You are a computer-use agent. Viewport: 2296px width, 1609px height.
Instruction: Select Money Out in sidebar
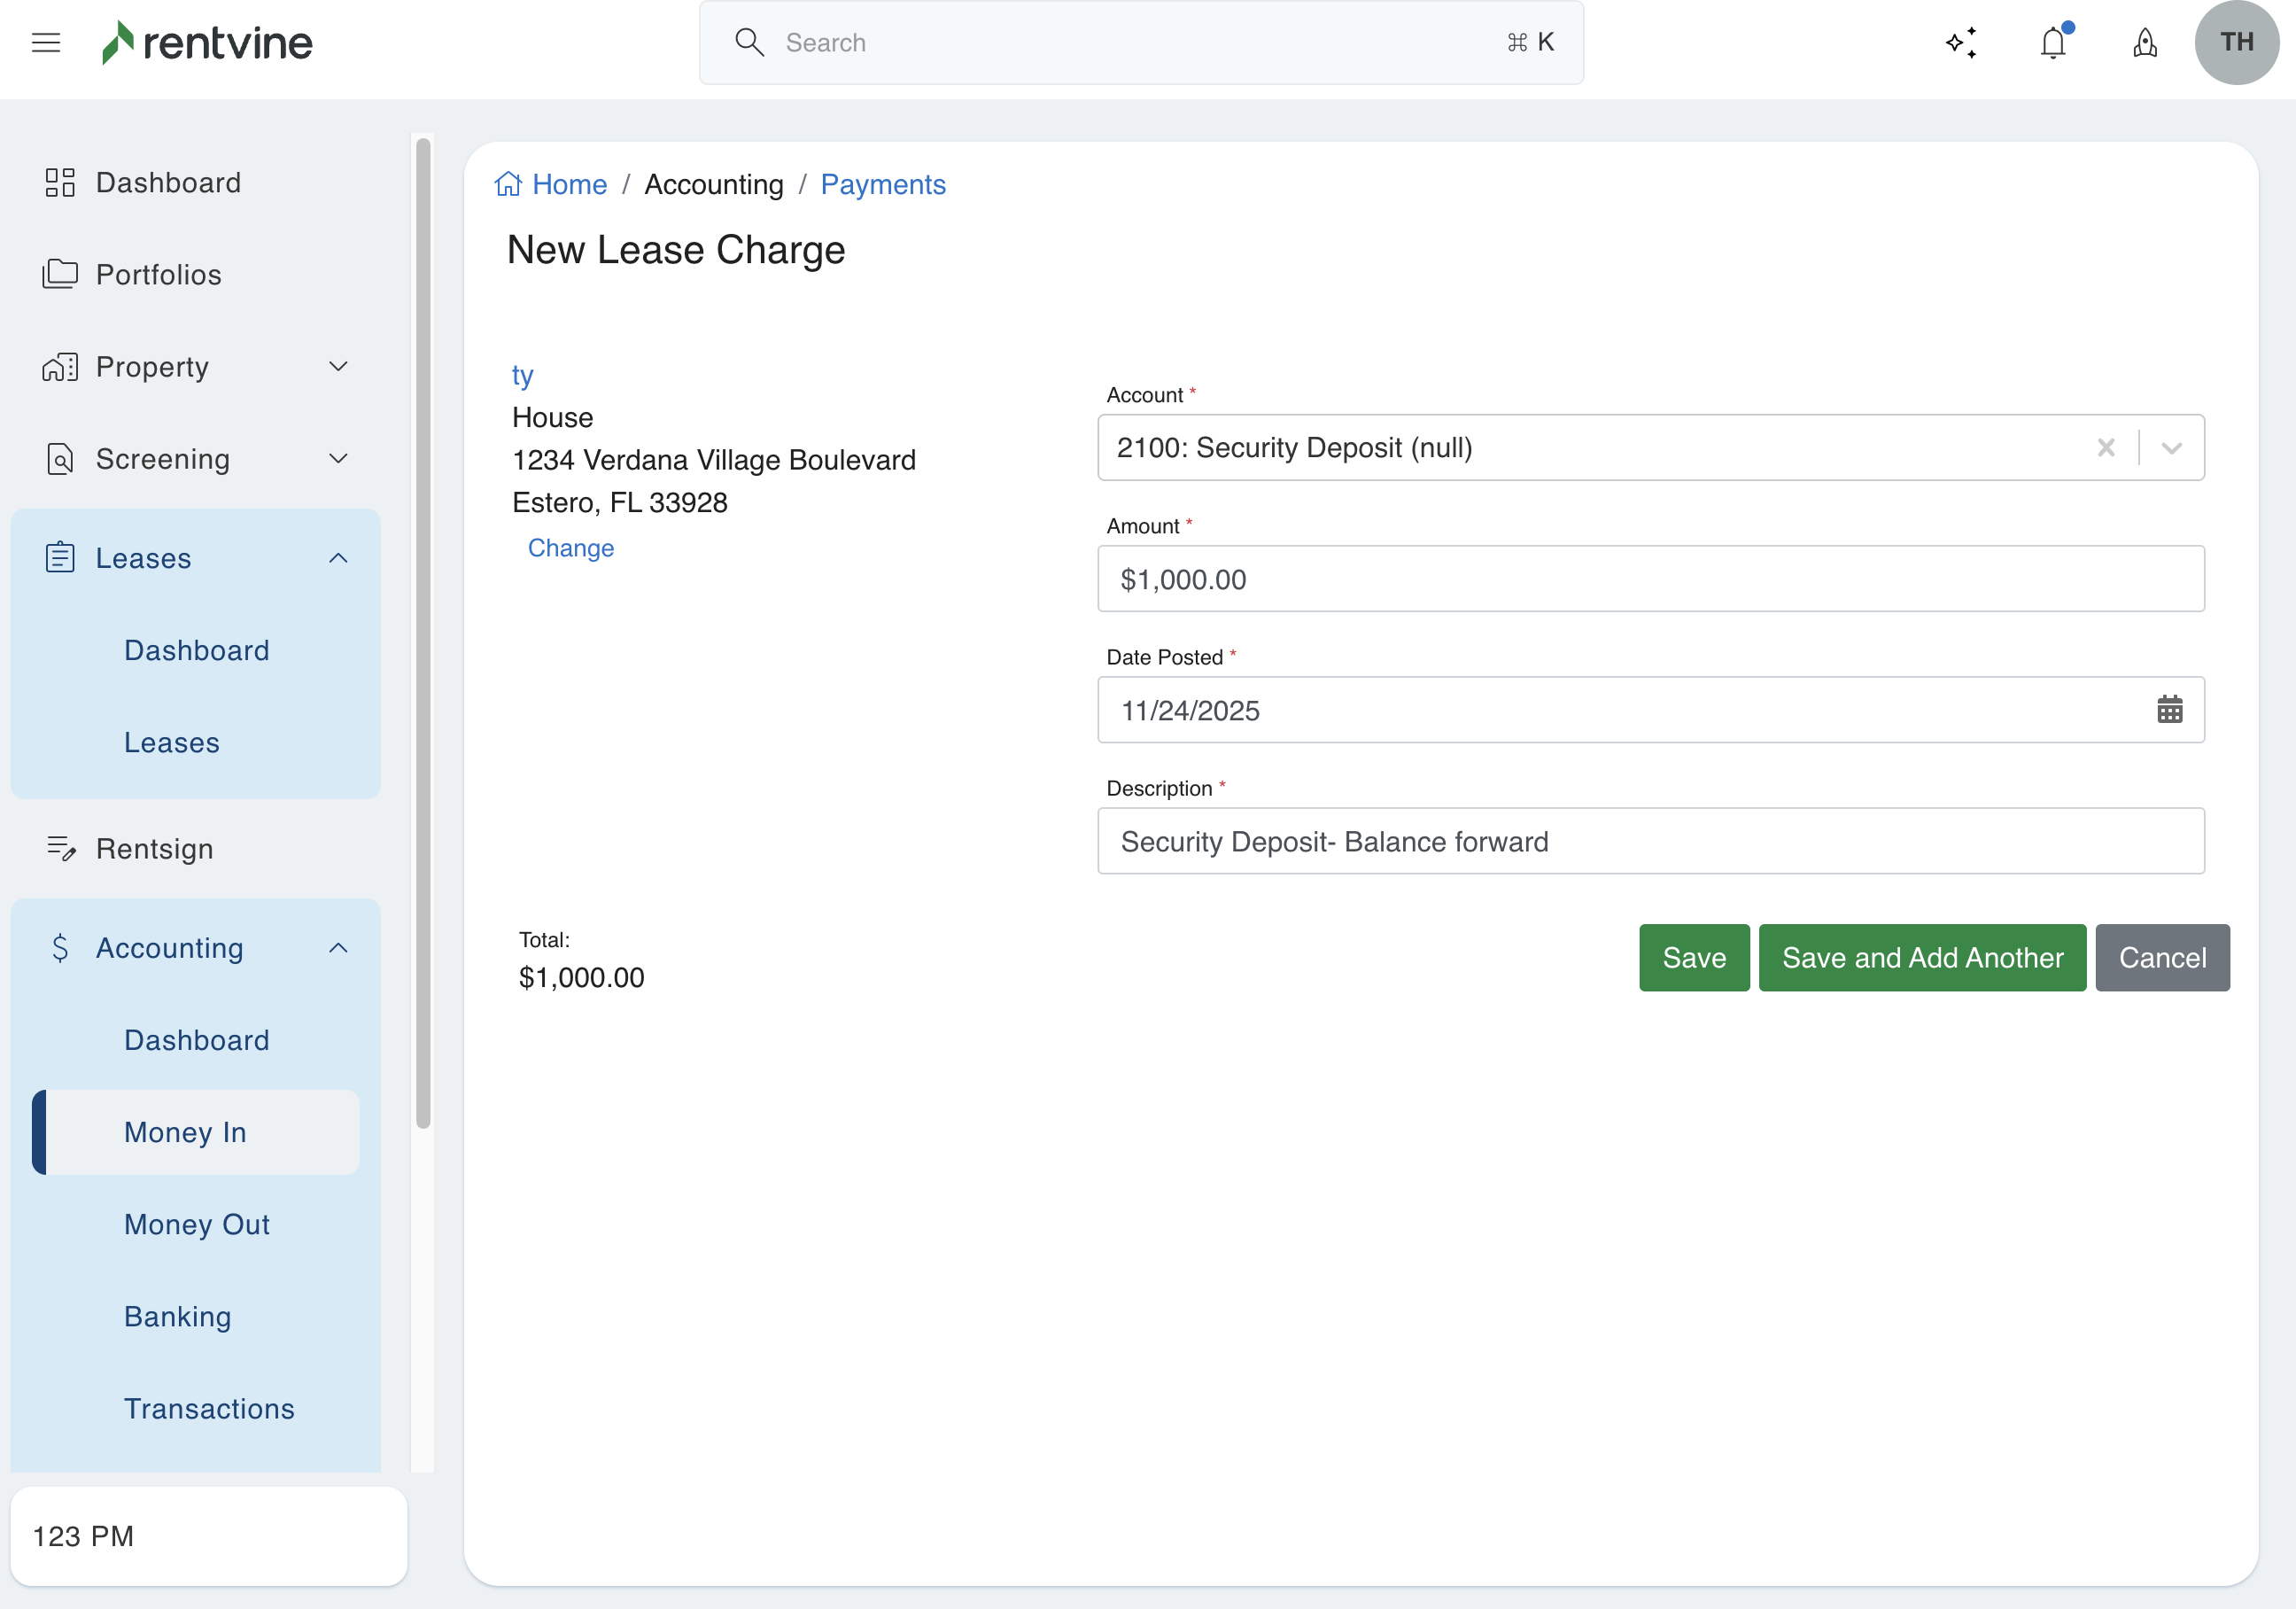tap(197, 1224)
